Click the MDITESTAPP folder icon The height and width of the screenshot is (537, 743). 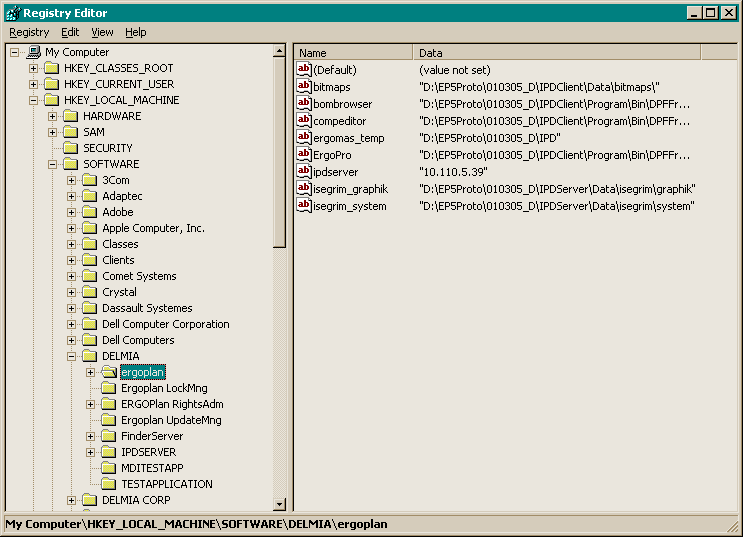pyautogui.click(x=108, y=468)
